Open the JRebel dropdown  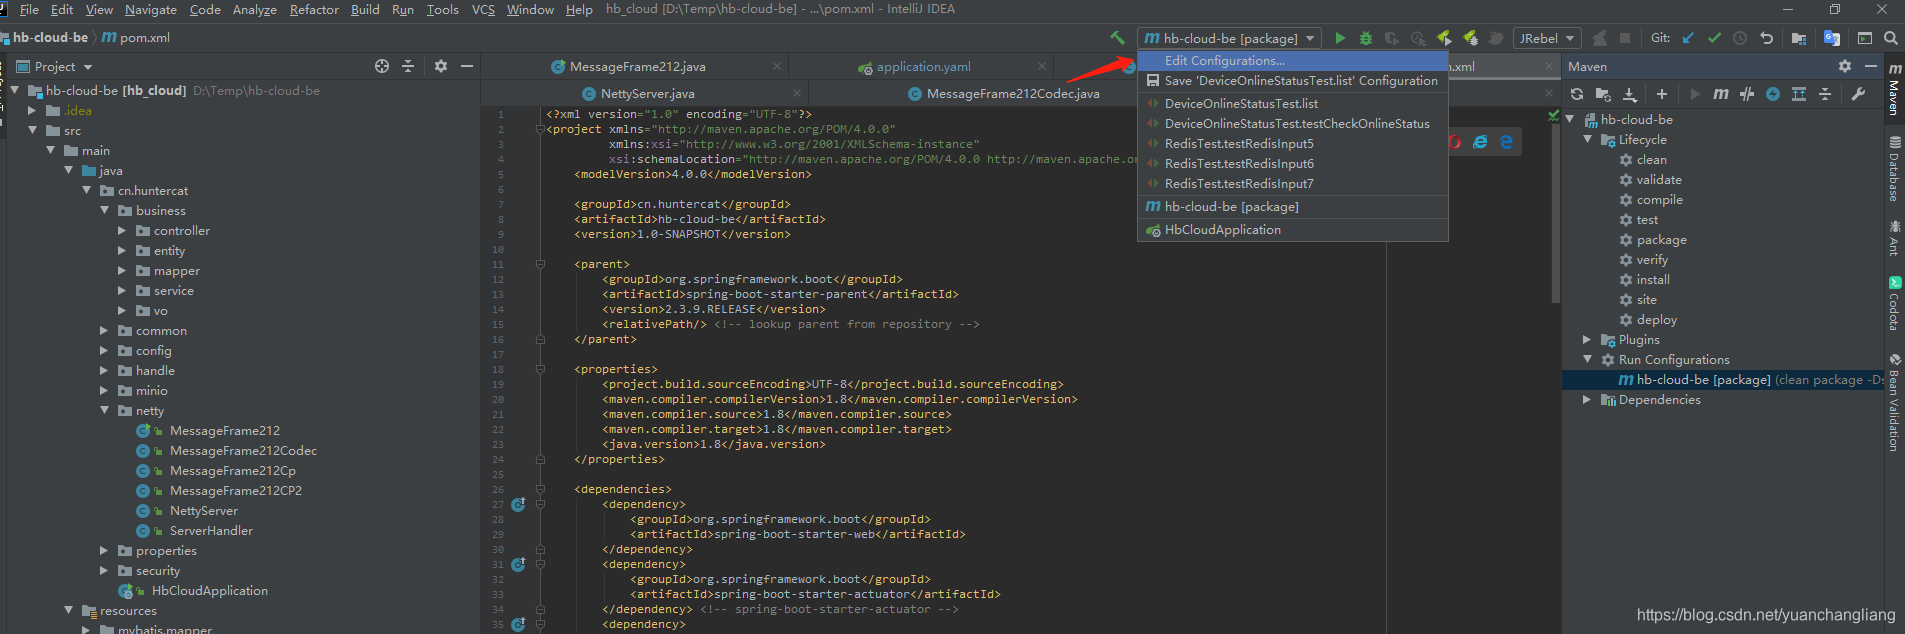coord(1547,38)
